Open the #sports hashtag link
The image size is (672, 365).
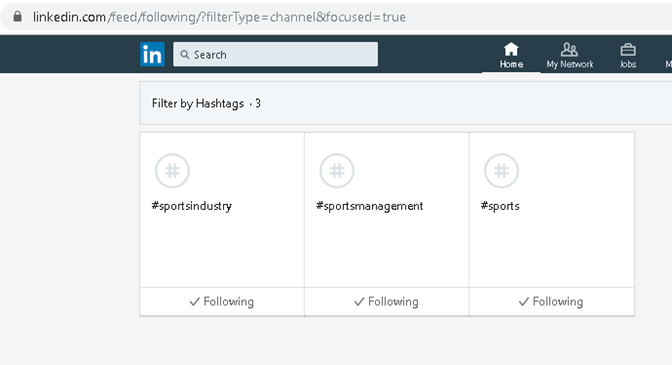[500, 206]
